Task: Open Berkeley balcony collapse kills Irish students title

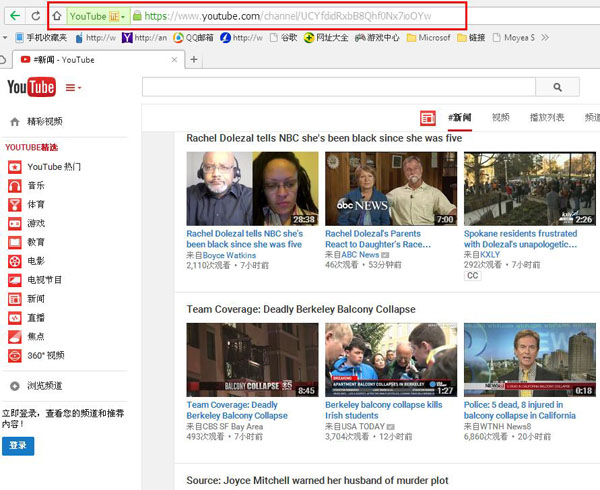Action: click(x=384, y=410)
